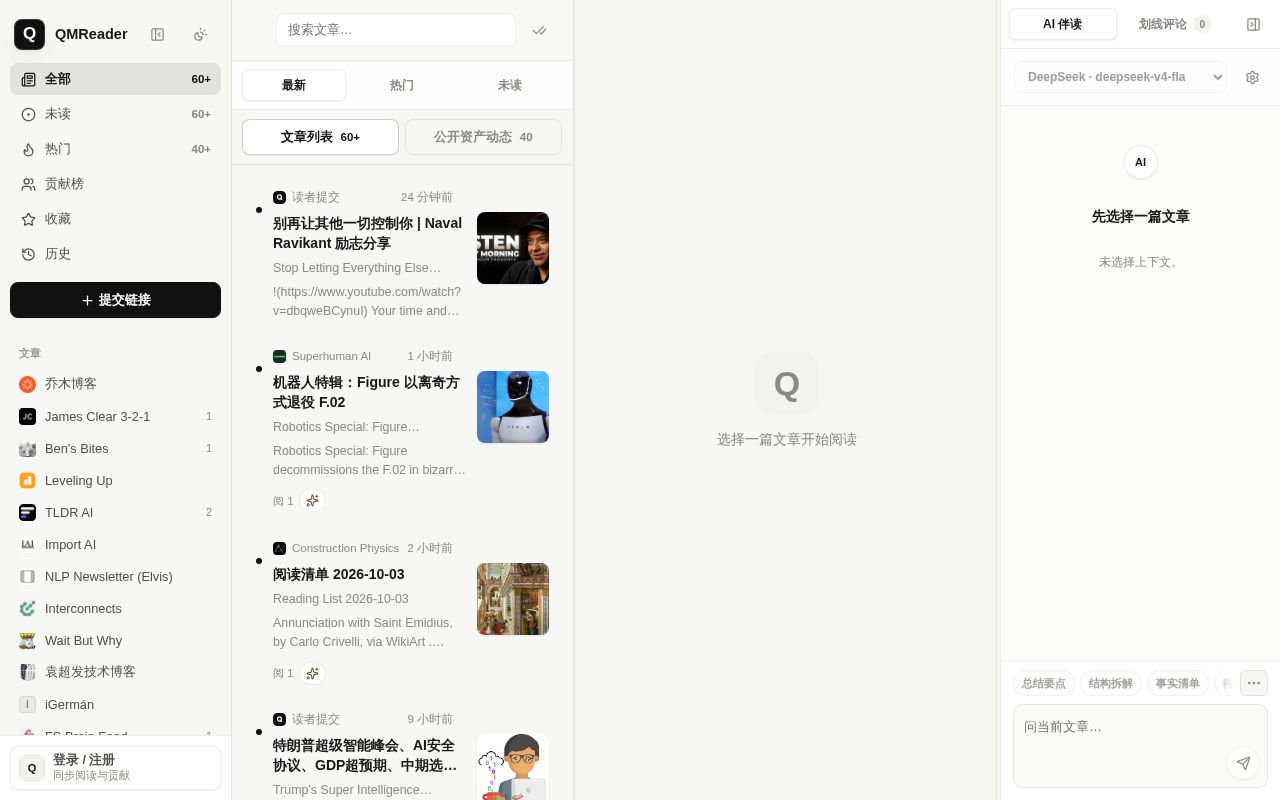Select the Ben's Bites feed
Image resolution: width=1280 pixels, height=800 pixels.
[x=115, y=448]
